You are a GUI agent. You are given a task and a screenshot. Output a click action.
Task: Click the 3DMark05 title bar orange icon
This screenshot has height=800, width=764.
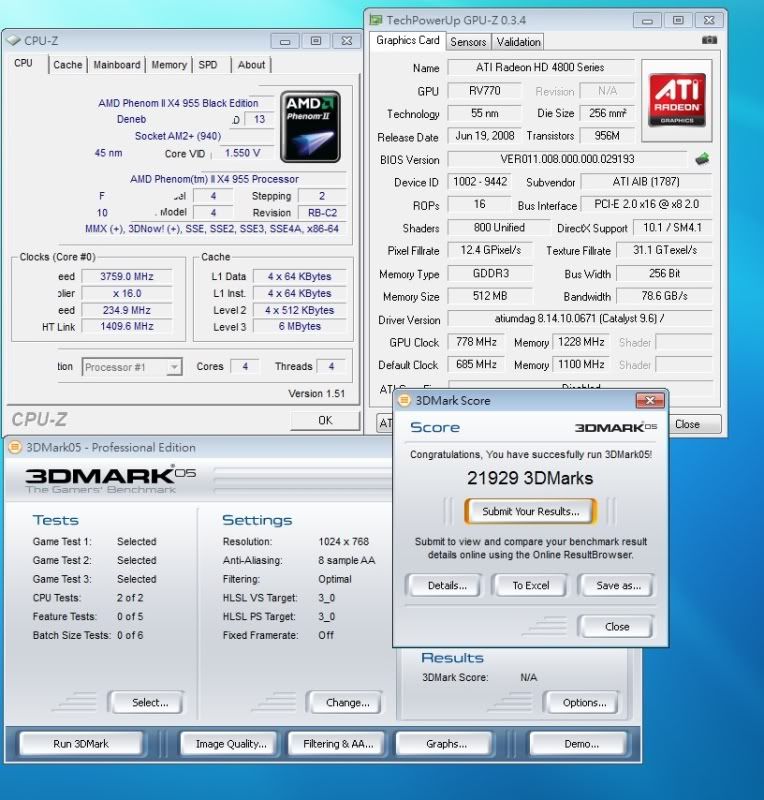(x=15, y=447)
